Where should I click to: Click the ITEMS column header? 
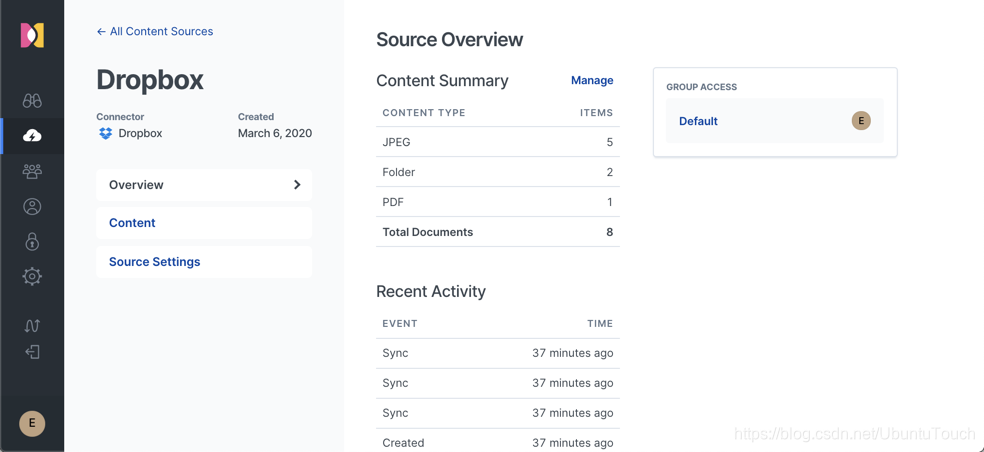[x=596, y=113]
